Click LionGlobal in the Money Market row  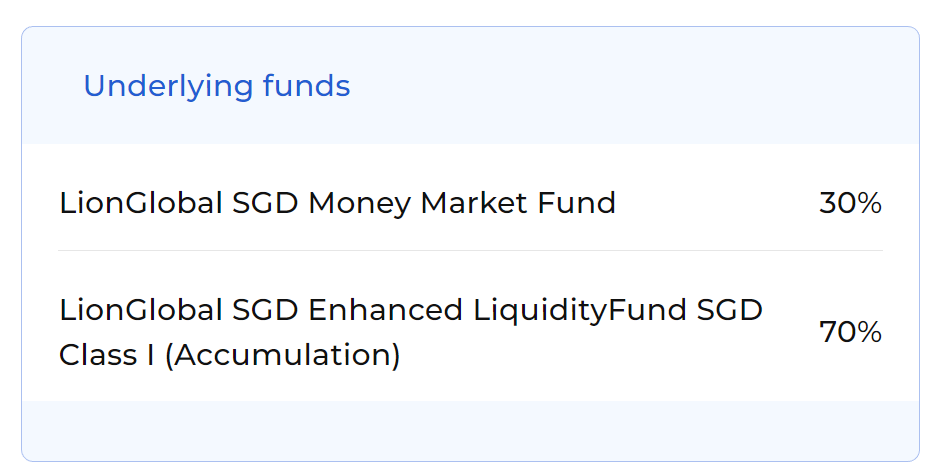(140, 203)
